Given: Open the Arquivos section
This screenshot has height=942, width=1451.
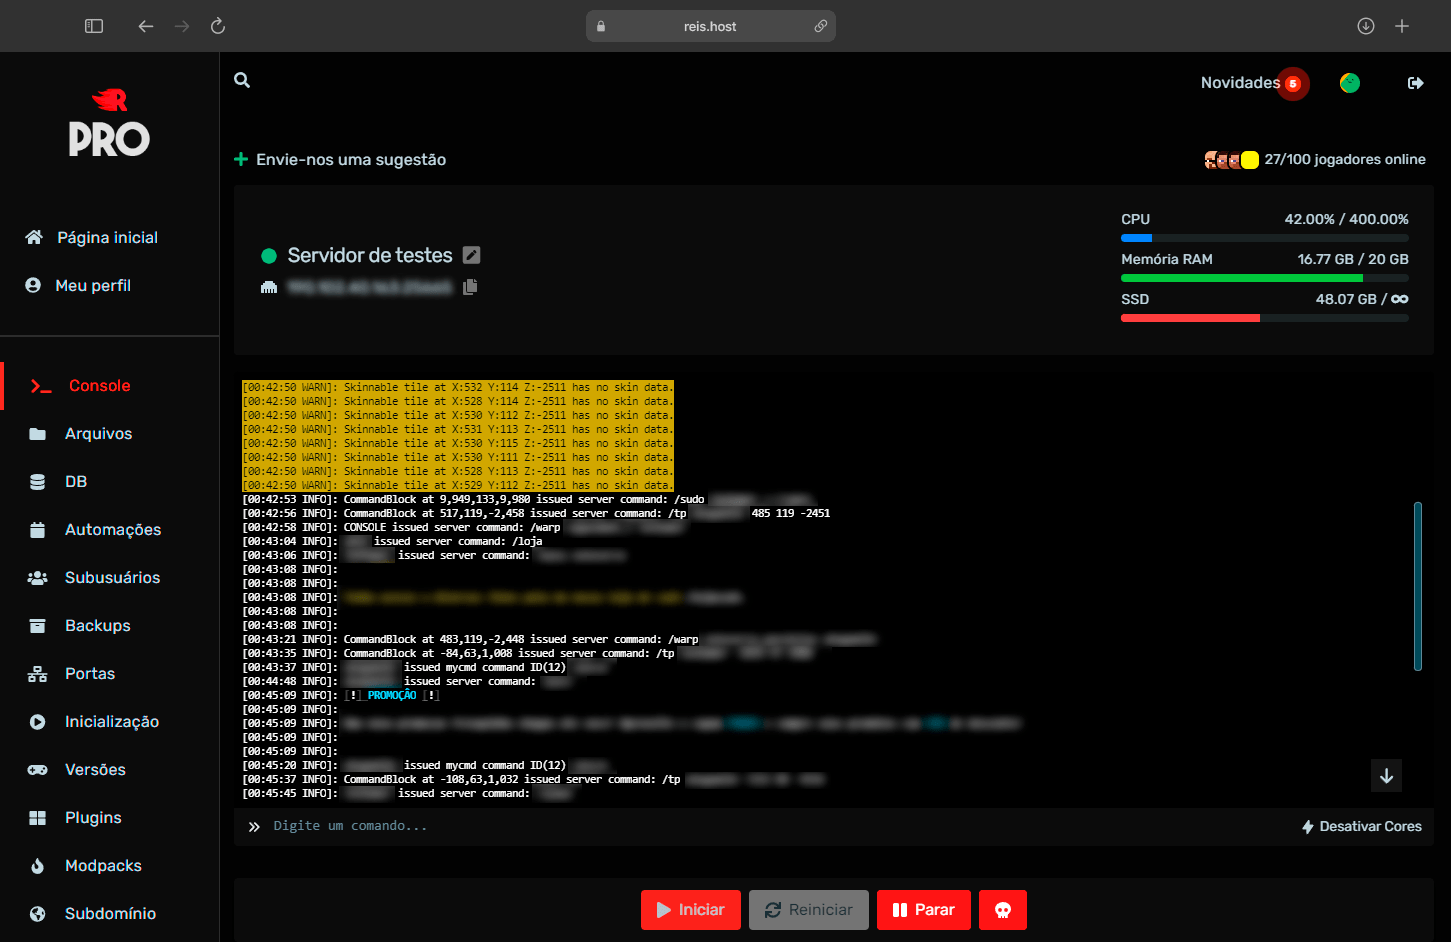Looking at the screenshot, I should (98, 434).
